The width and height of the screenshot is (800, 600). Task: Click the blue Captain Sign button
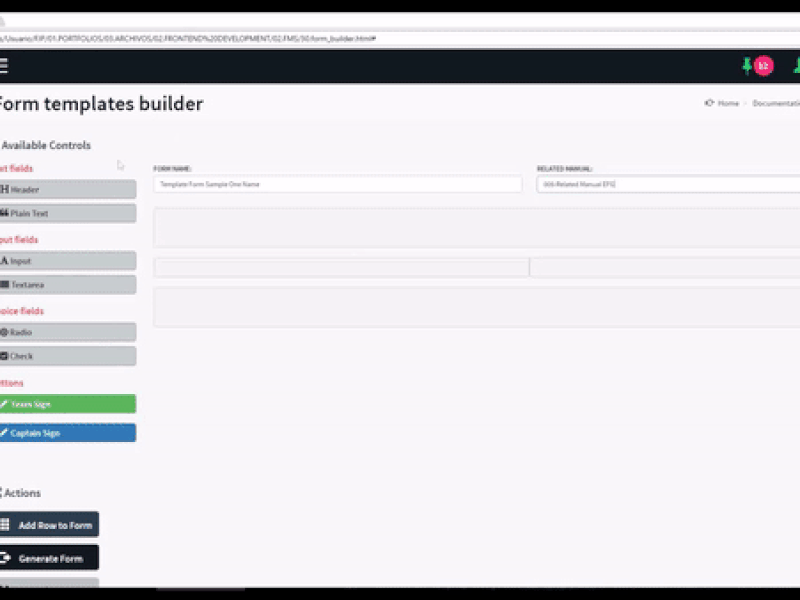point(68,433)
